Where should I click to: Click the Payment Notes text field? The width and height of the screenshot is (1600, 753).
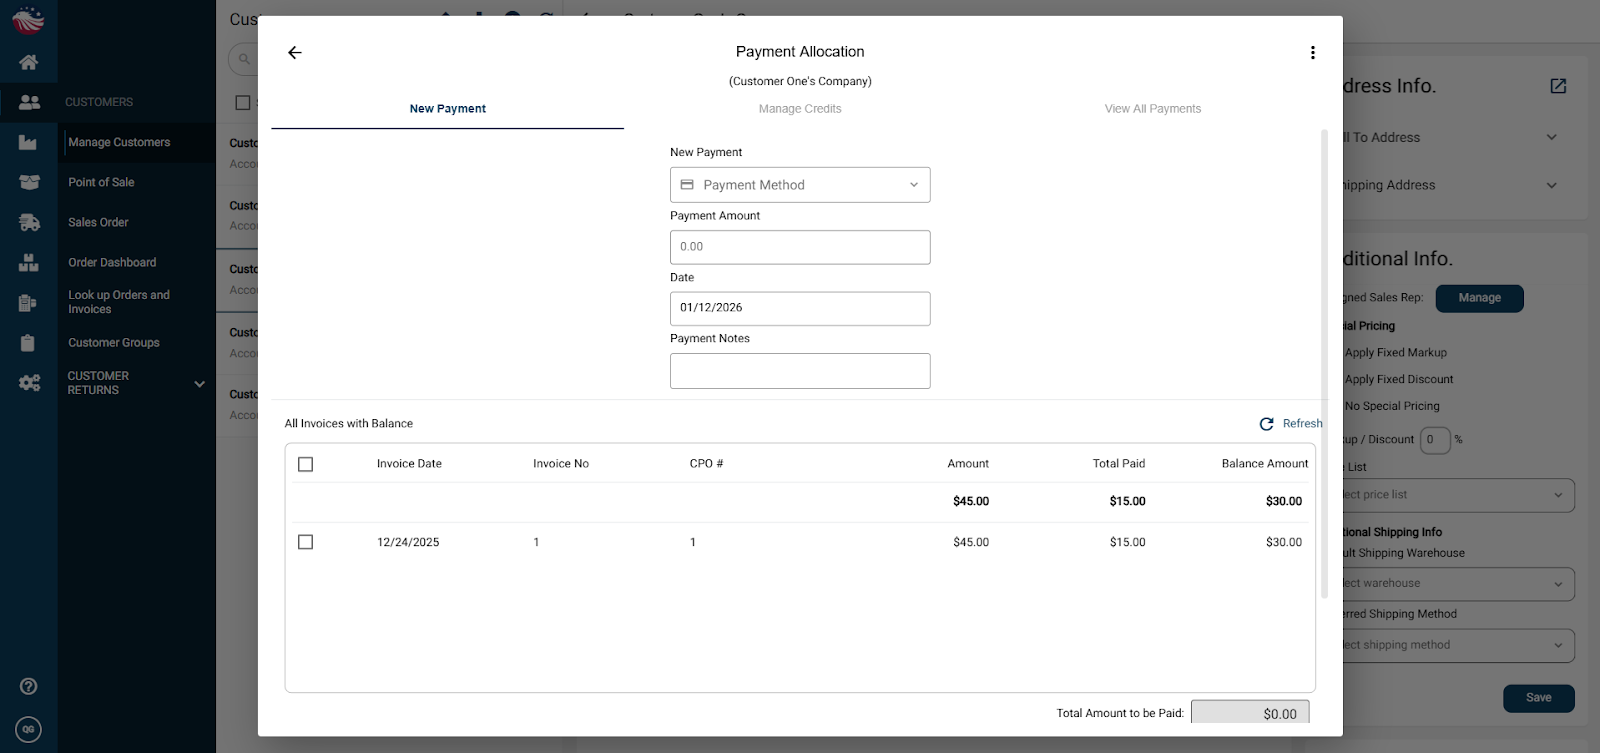(x=800, y=371)
